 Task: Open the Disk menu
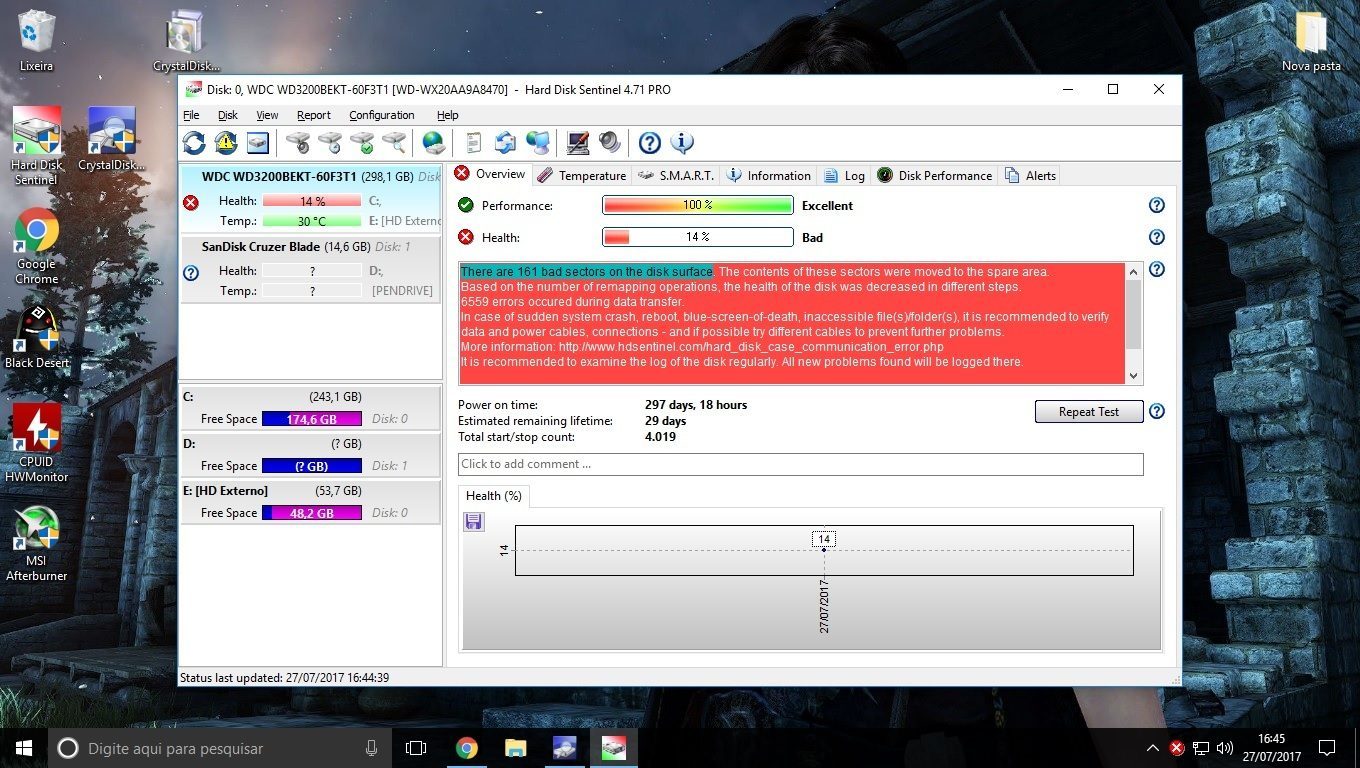228,115
